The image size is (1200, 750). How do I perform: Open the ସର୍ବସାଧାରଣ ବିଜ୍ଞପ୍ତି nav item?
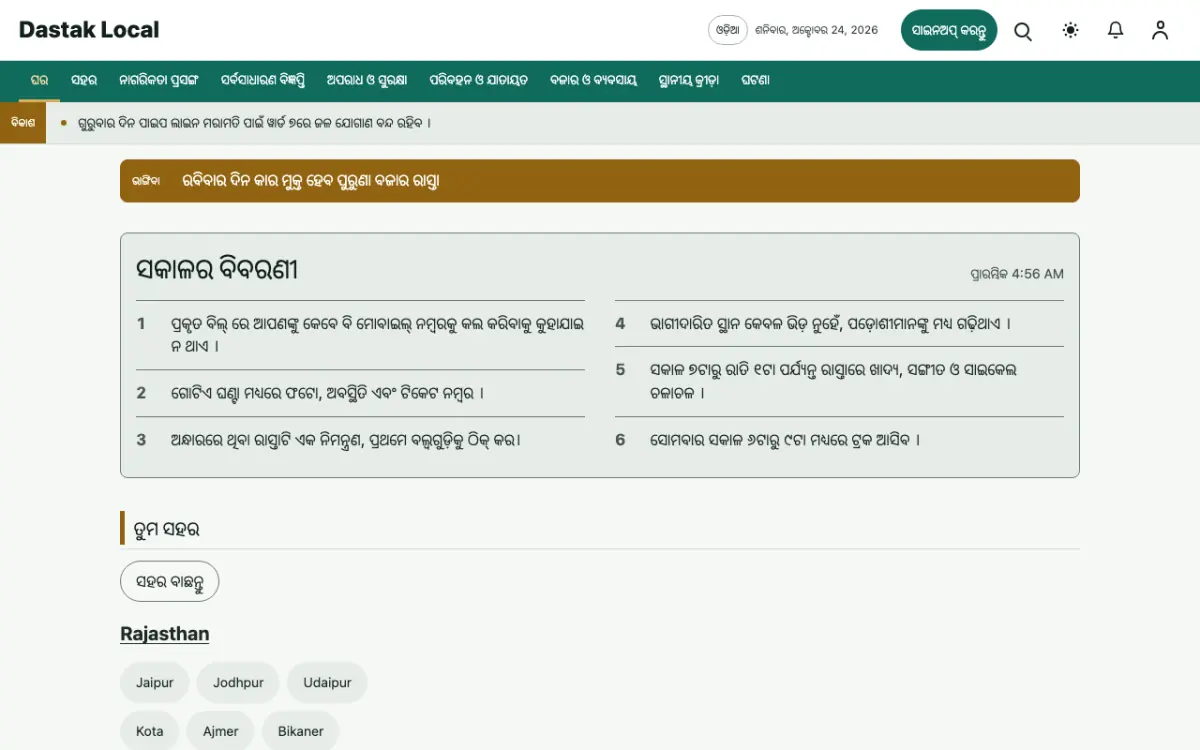pos(263,80)
